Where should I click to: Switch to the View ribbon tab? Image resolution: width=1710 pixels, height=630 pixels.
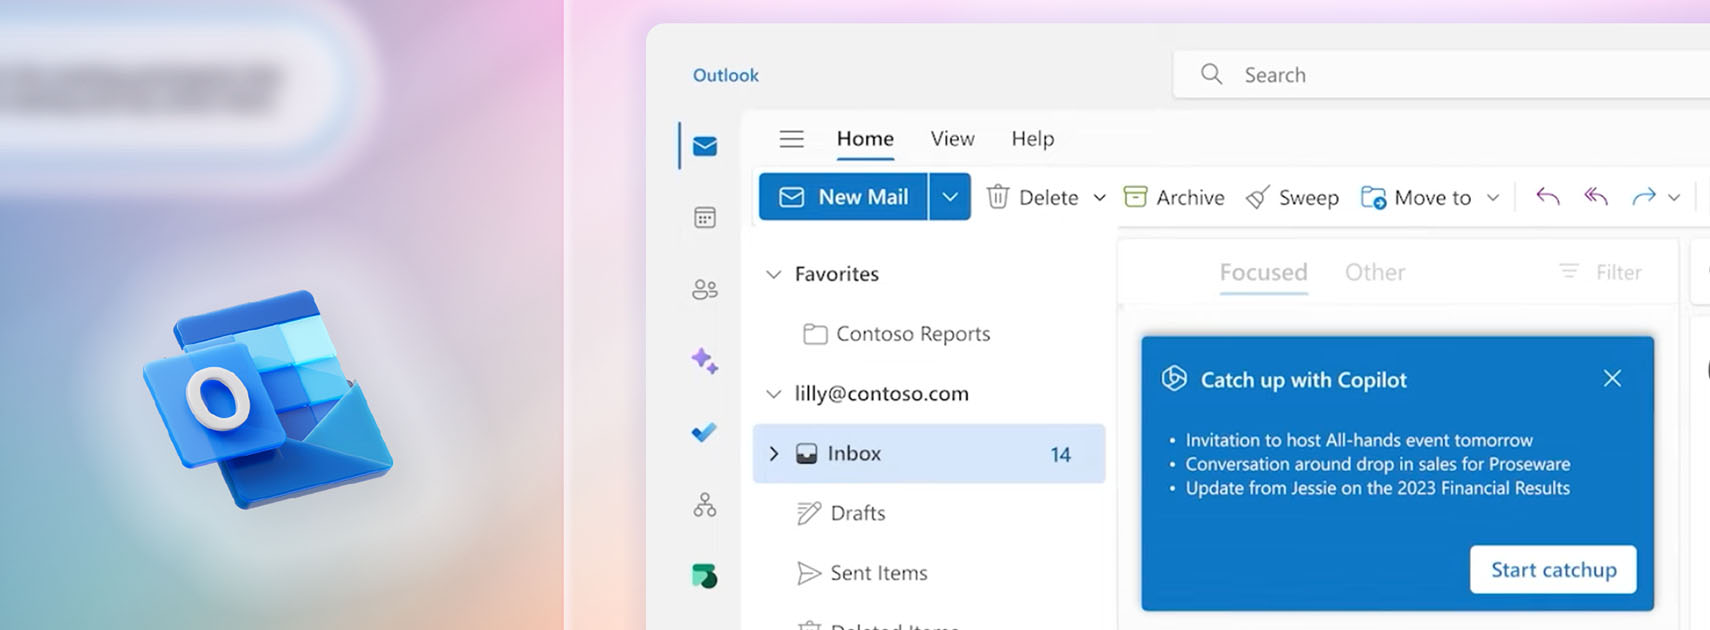tap(952, 139)
